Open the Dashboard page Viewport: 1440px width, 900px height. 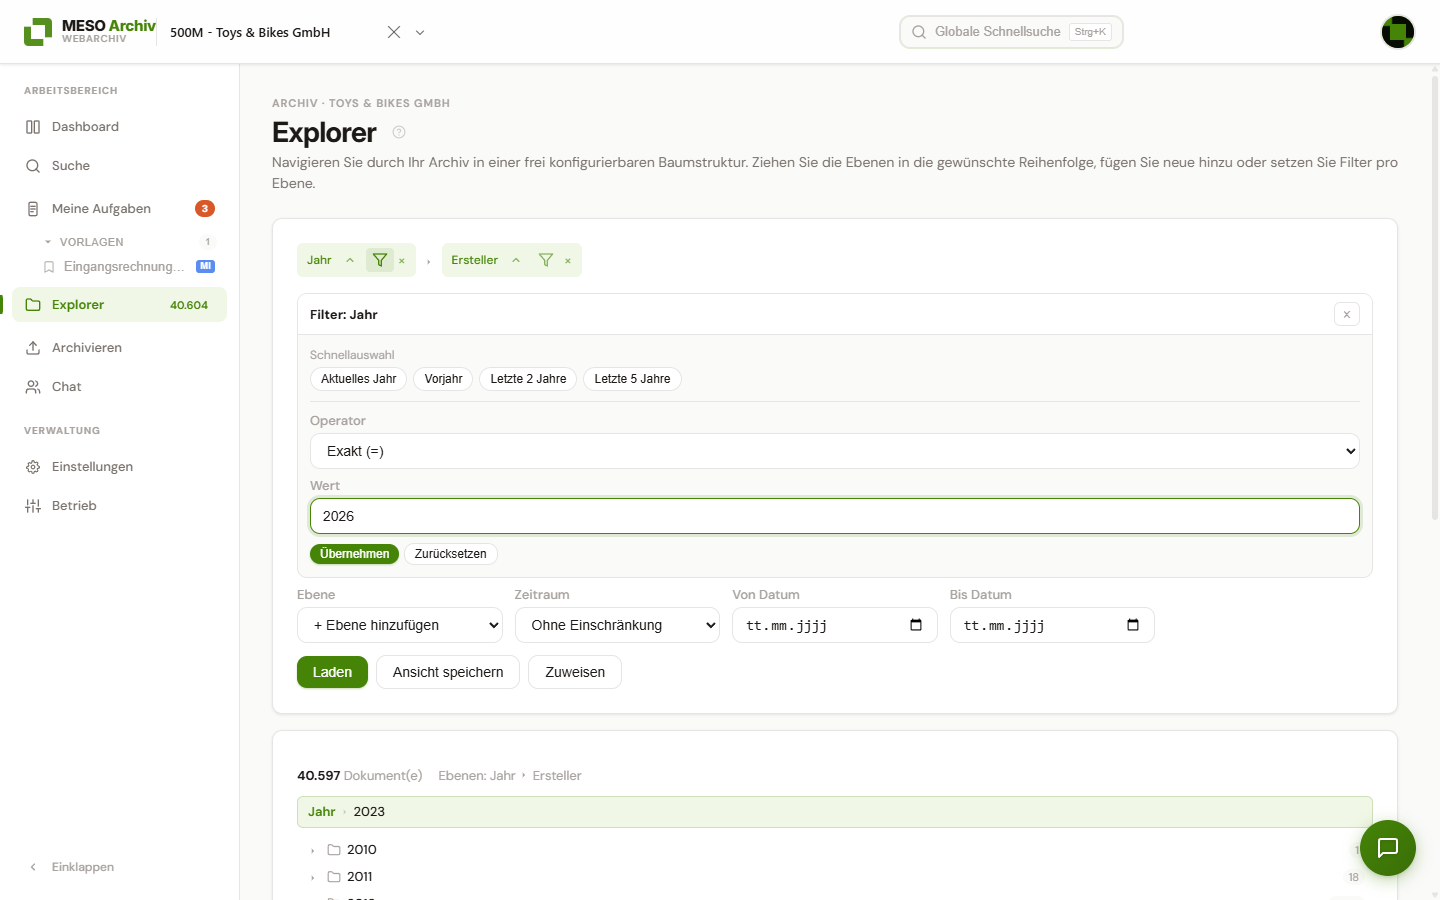pyautogui.click(x=120, y=127)
